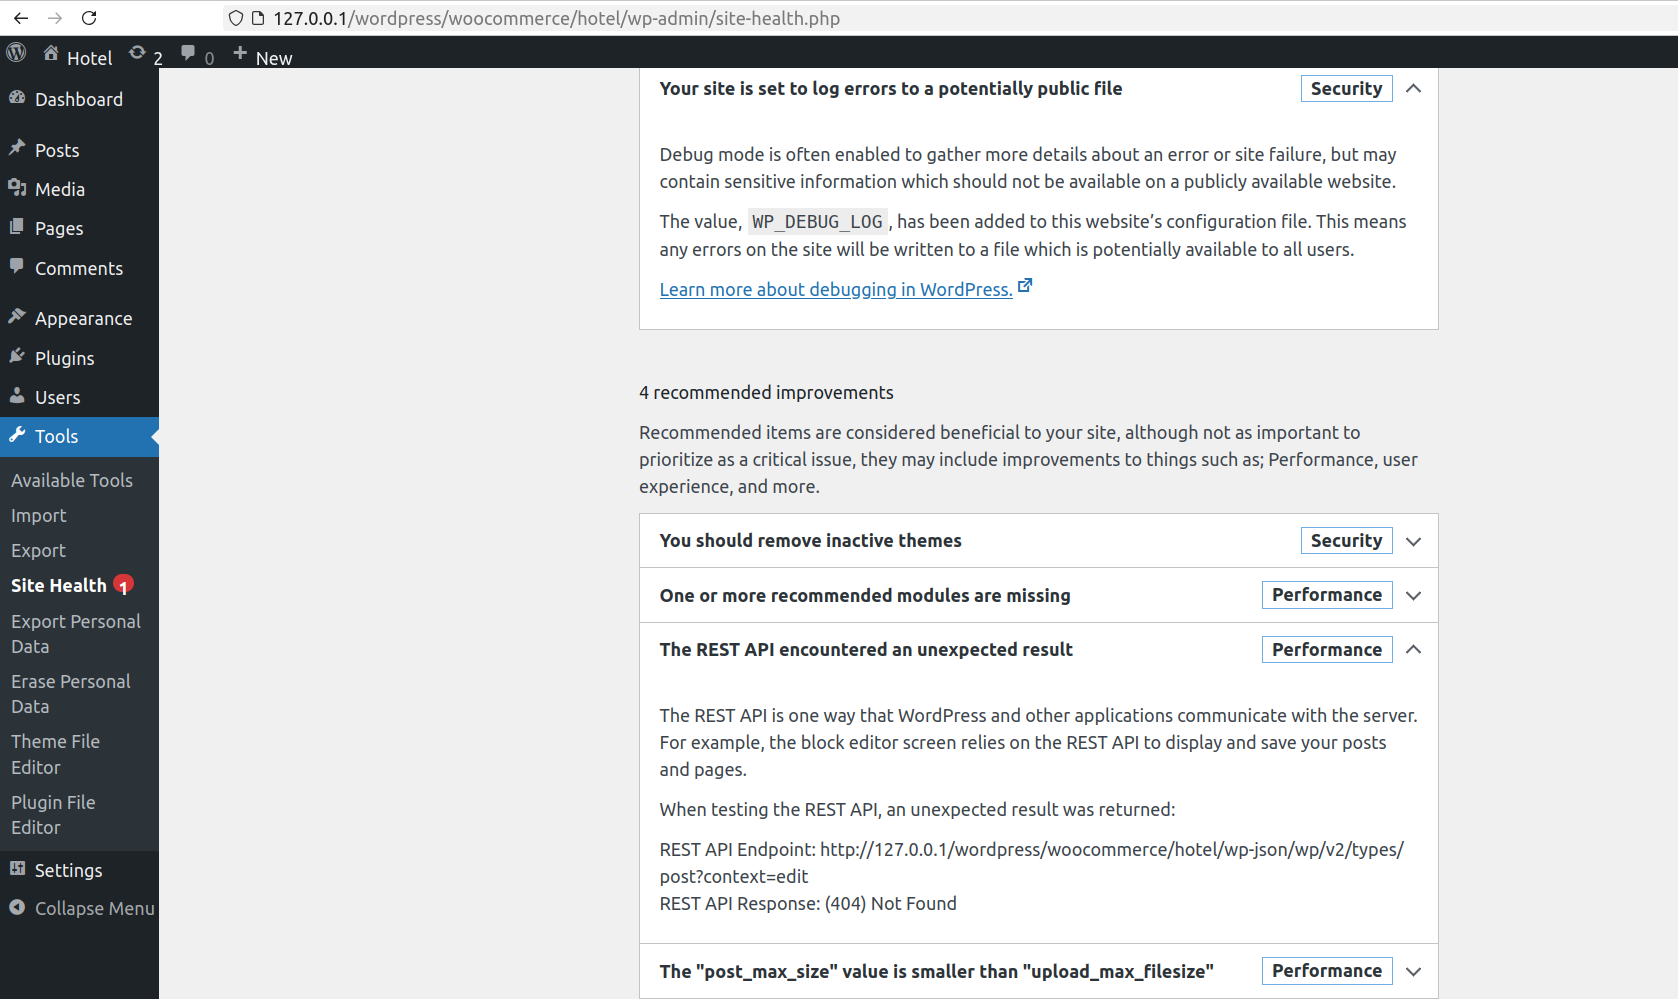Viewport: 1678px width, 999px height.
Task: Click the Hotel site name in admin bar
Action: point(89,58)
